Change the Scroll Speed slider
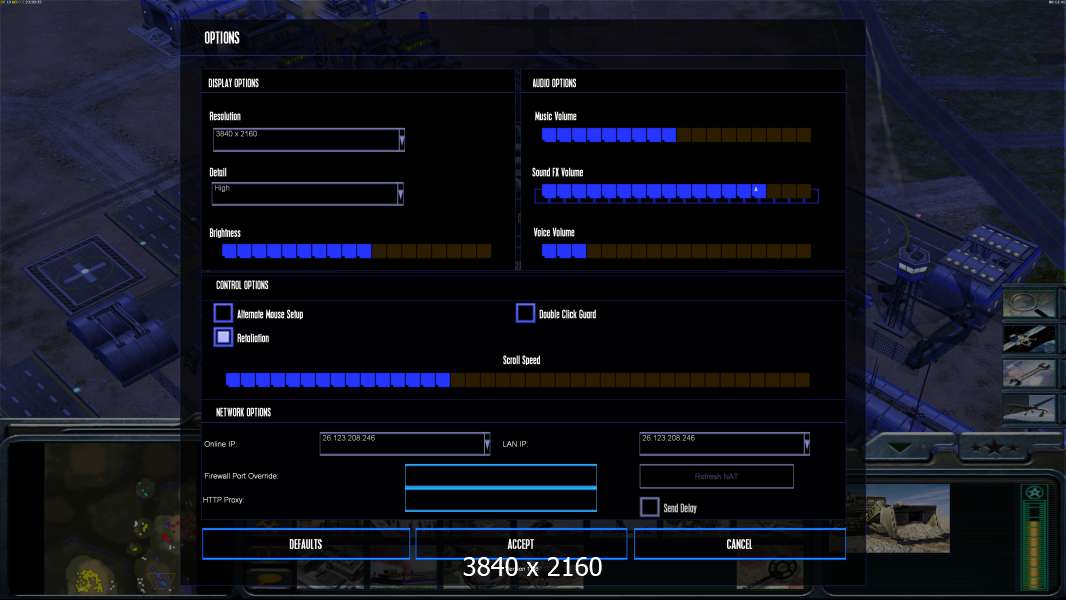The image size is (1066, 600). coord(518,380)
